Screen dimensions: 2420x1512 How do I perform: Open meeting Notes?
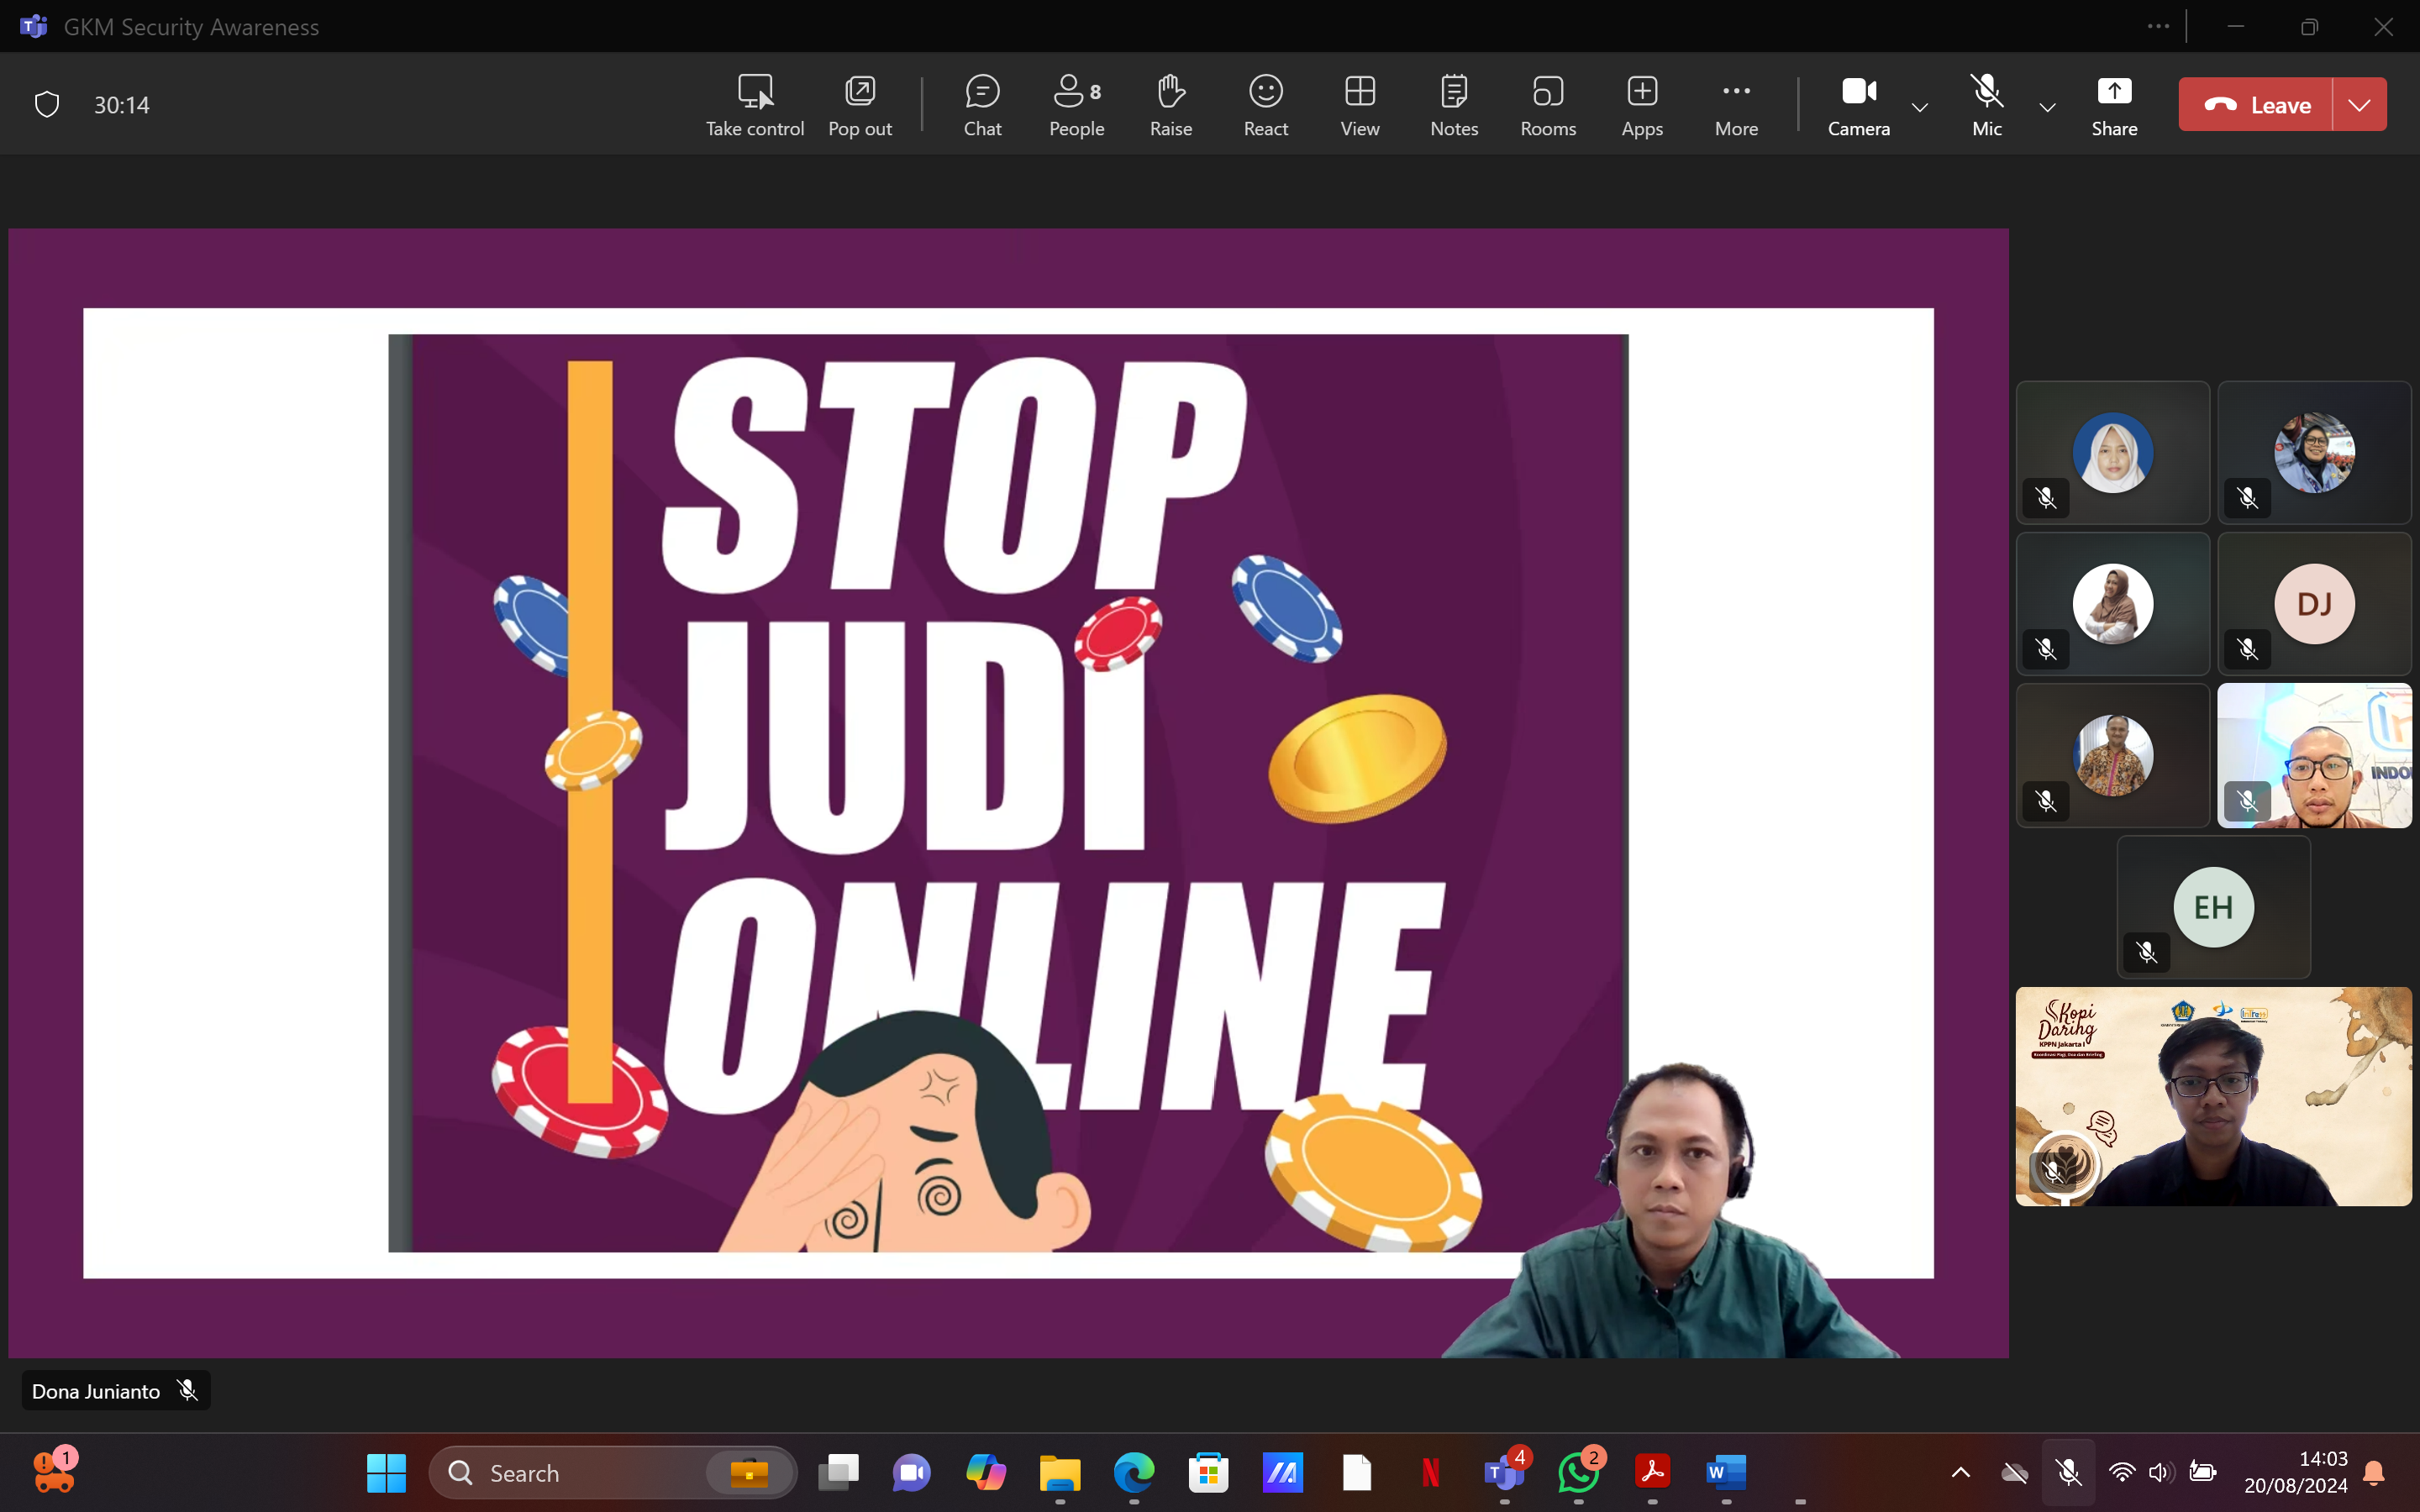[x=1453, y=104]
